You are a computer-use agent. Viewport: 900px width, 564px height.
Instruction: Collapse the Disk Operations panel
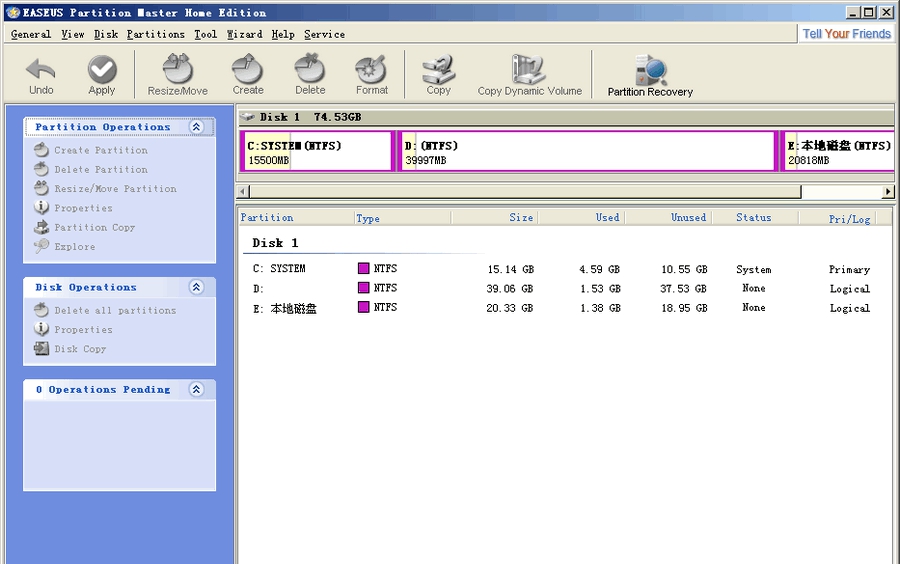click(196, 287)
